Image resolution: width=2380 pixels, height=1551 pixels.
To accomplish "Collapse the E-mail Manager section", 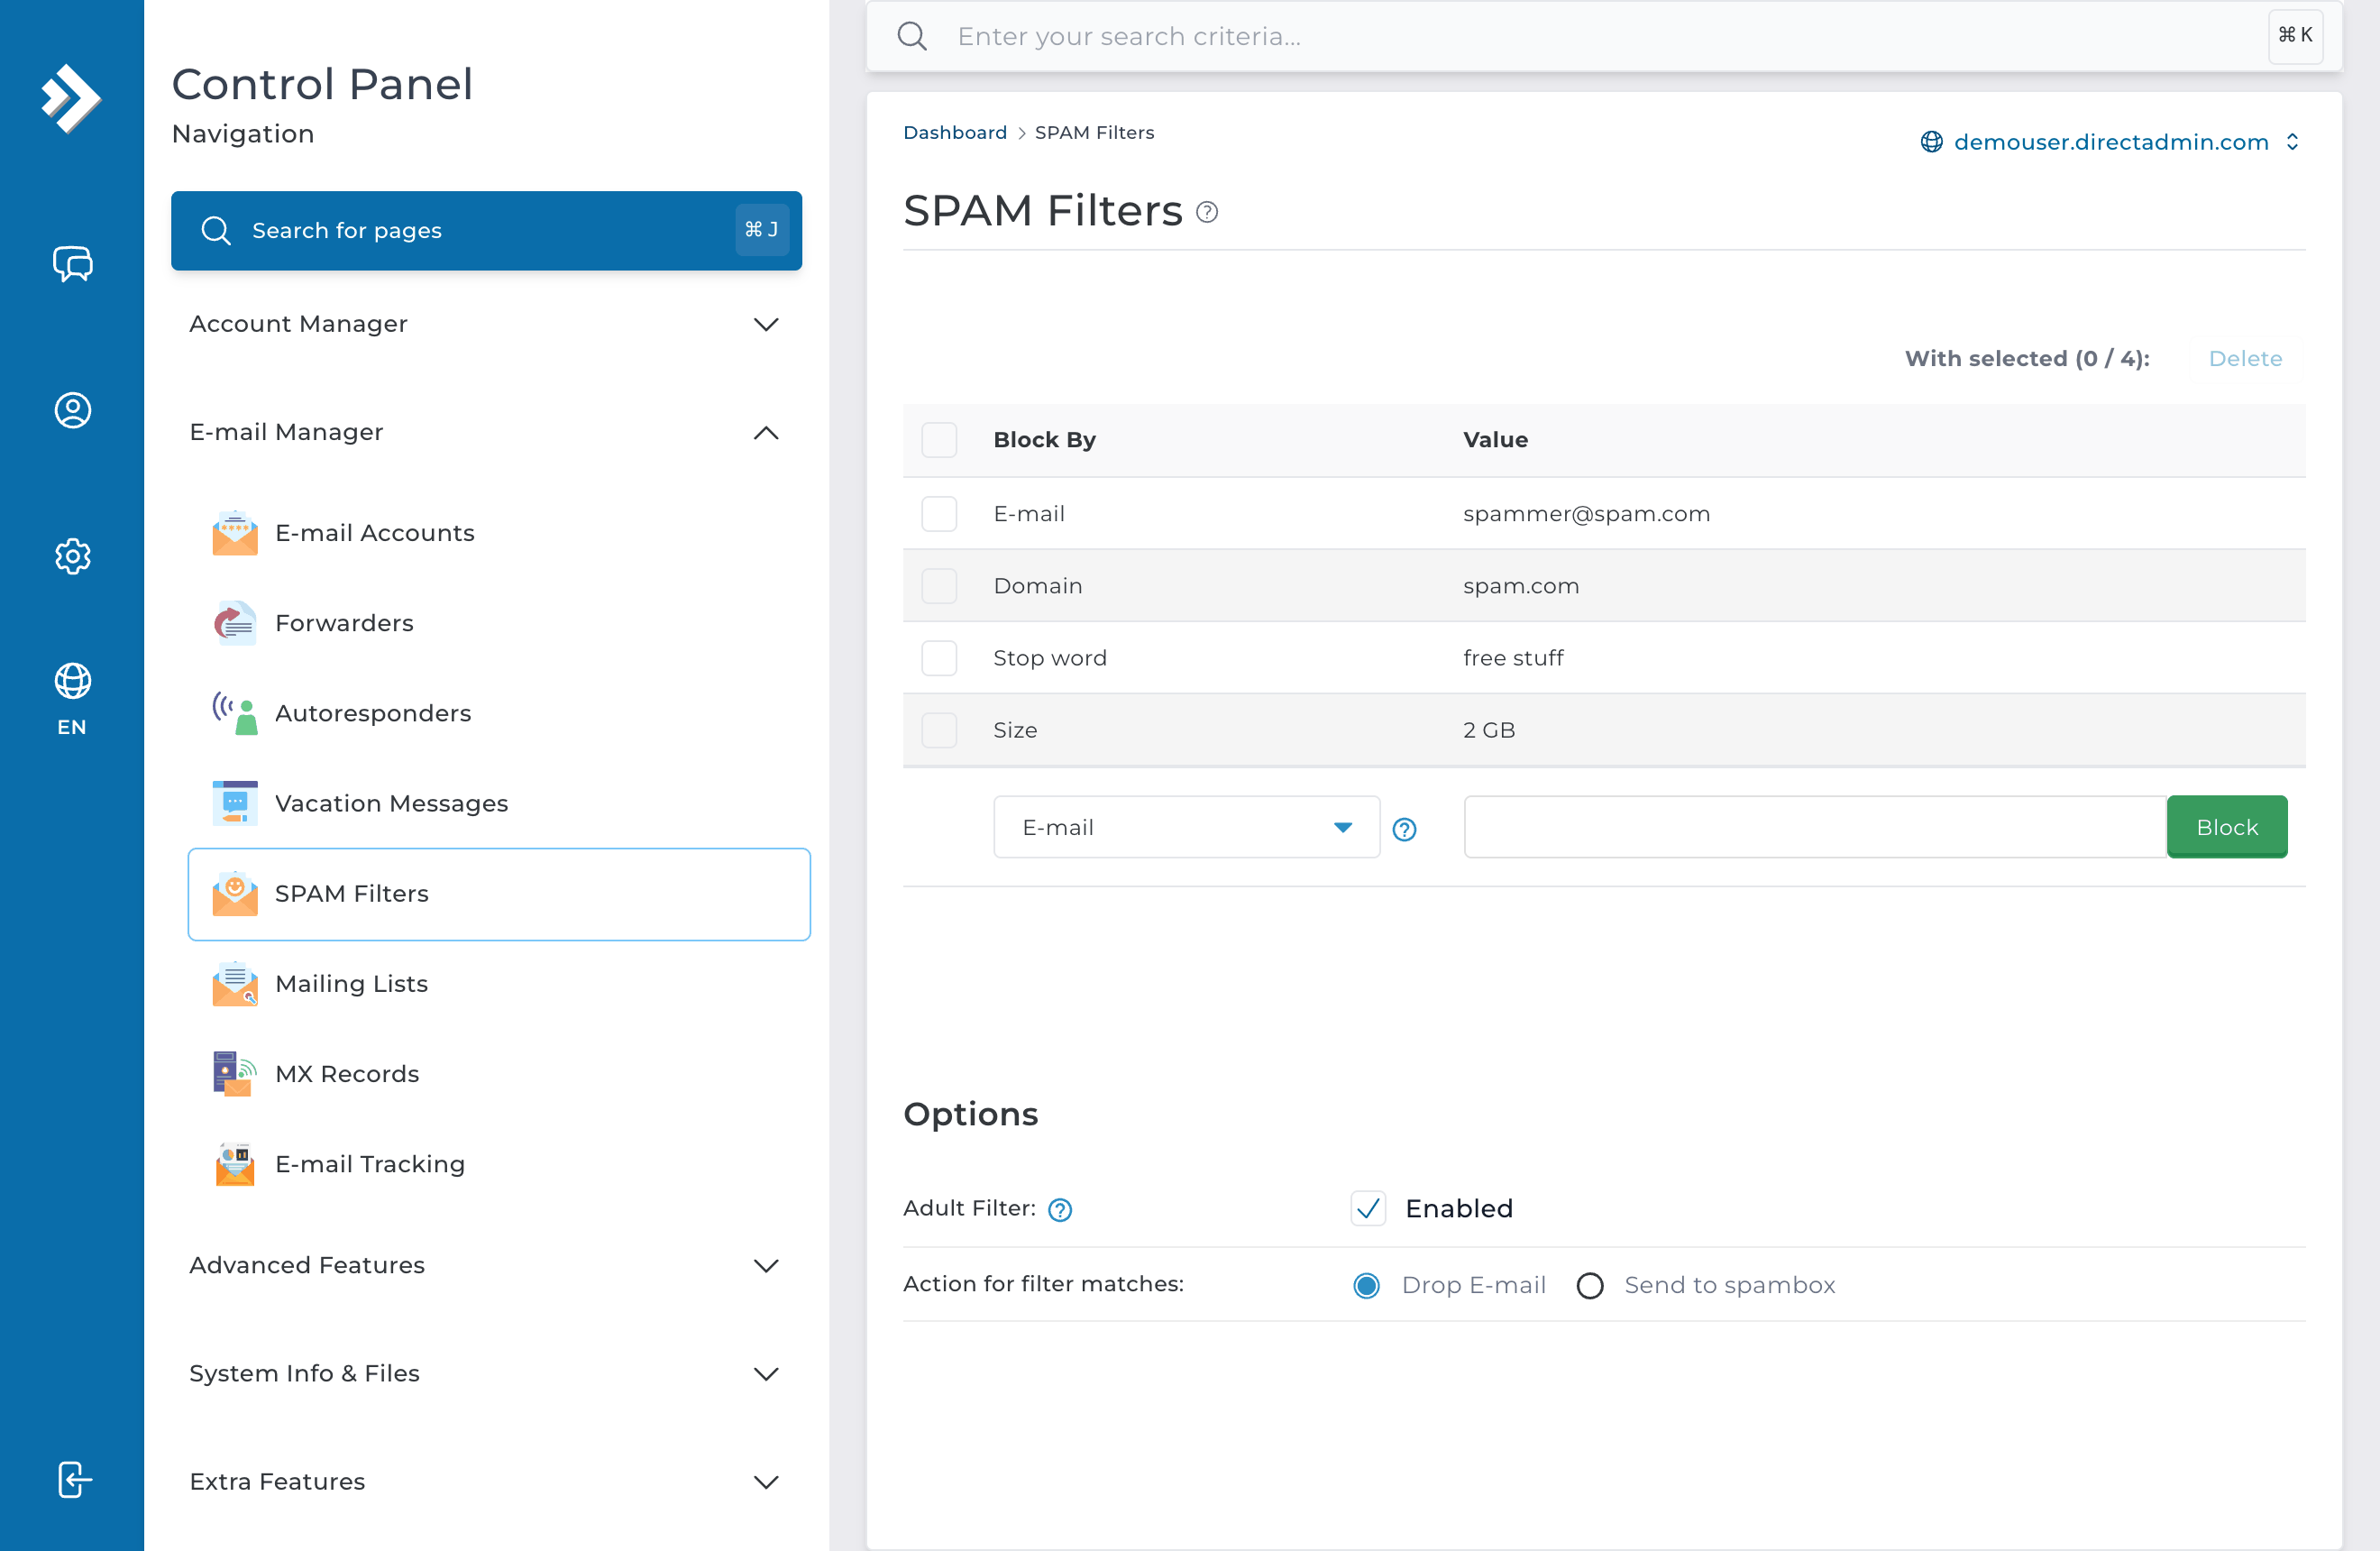I will (x=486, y=432).
